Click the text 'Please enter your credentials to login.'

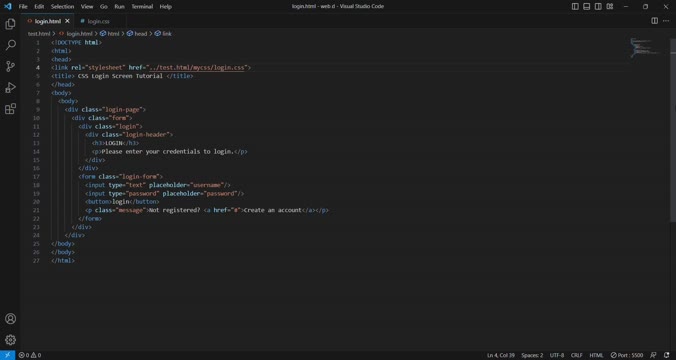[168, 151]
